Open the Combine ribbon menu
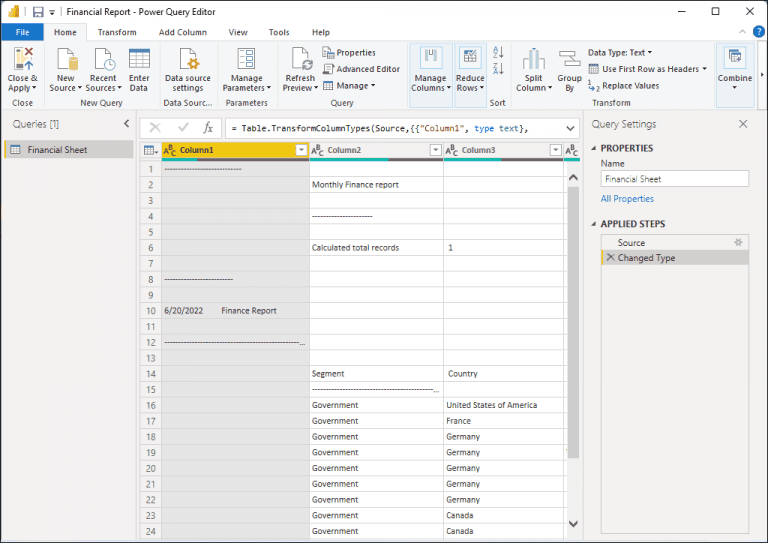Viewport: 768px width, 543px height. (x=735, y=69)
